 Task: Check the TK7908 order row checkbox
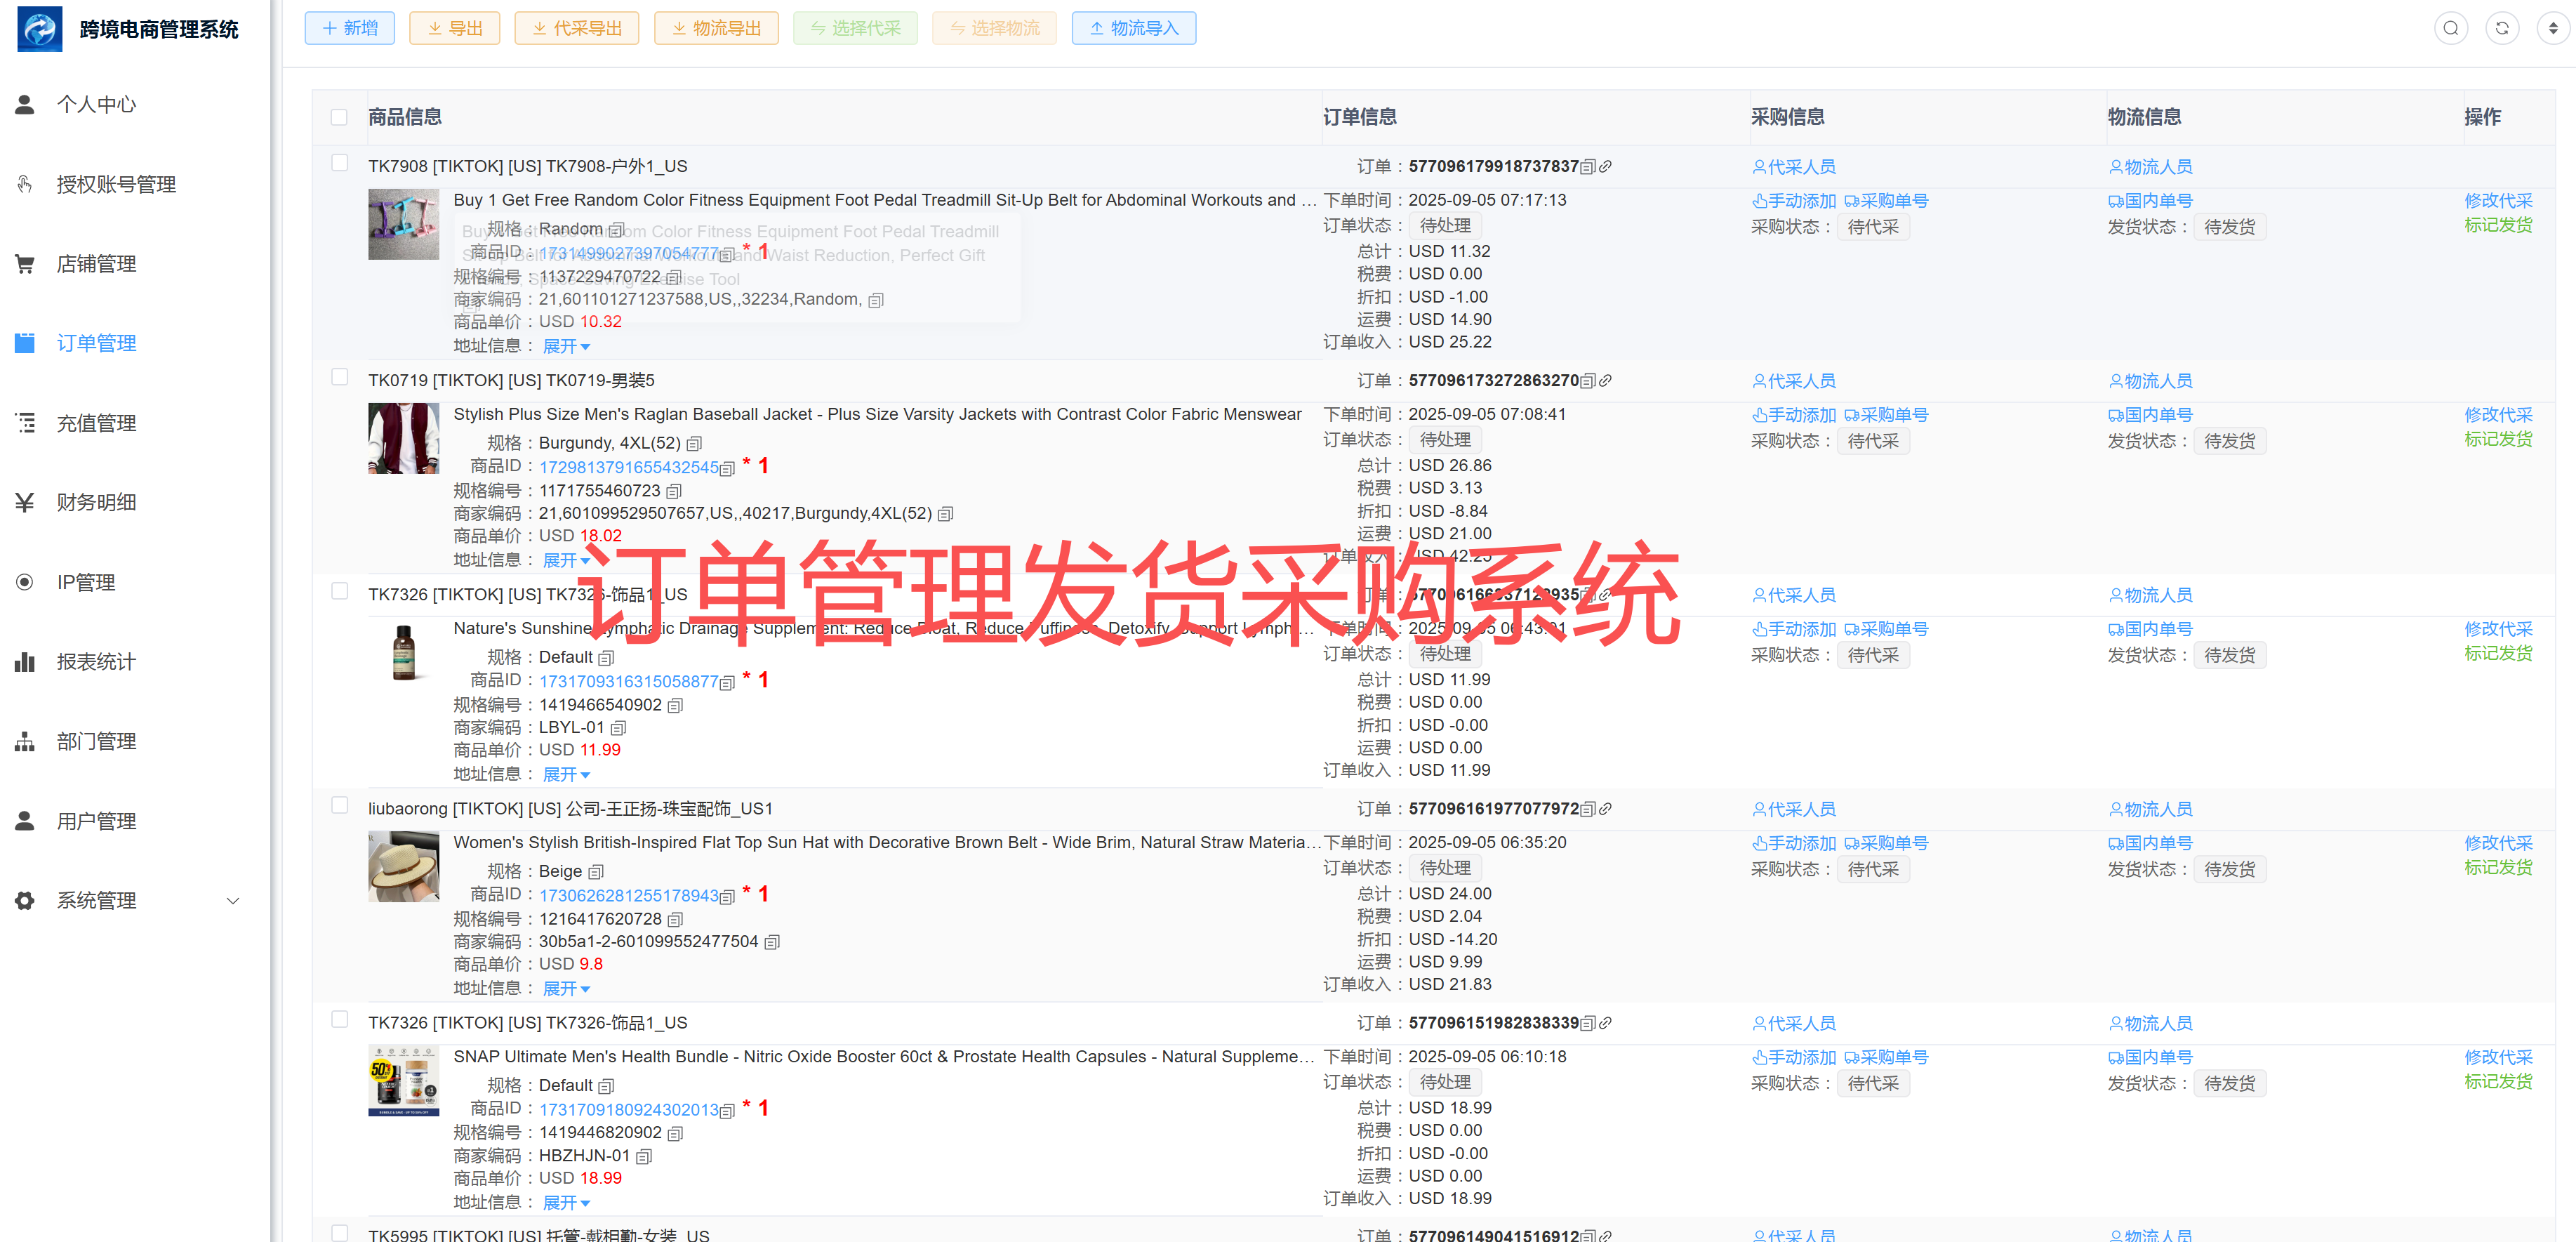tap(339, 163)
